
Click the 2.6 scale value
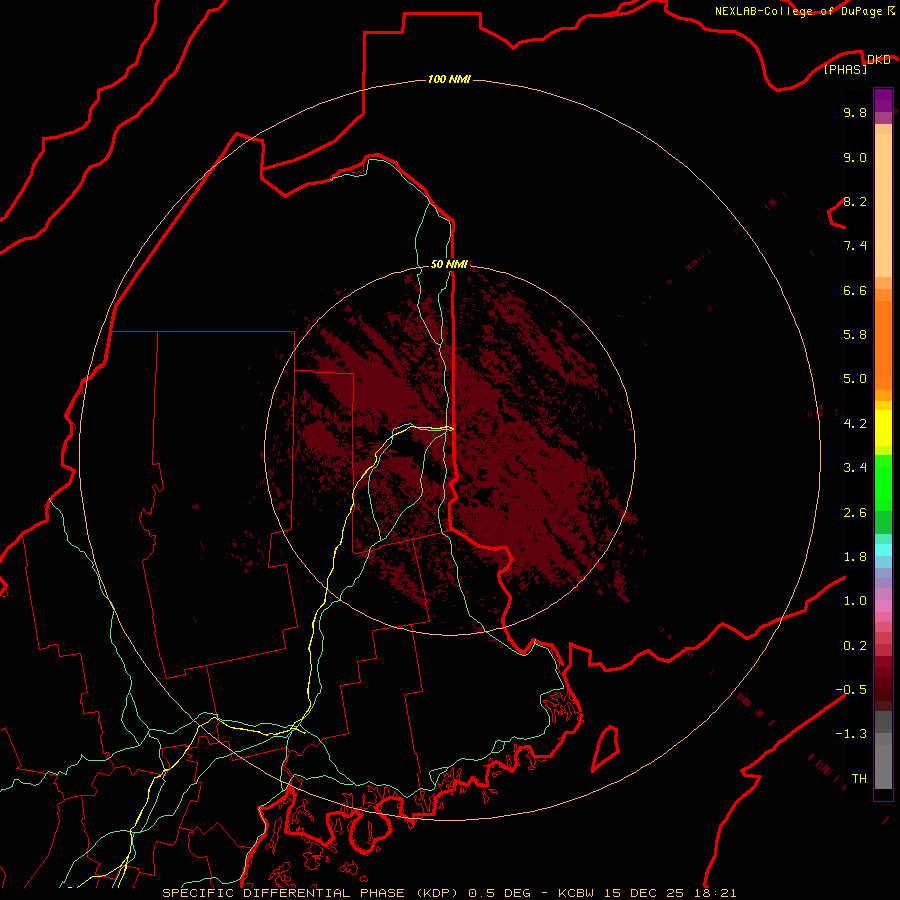[x=855, y=513]
